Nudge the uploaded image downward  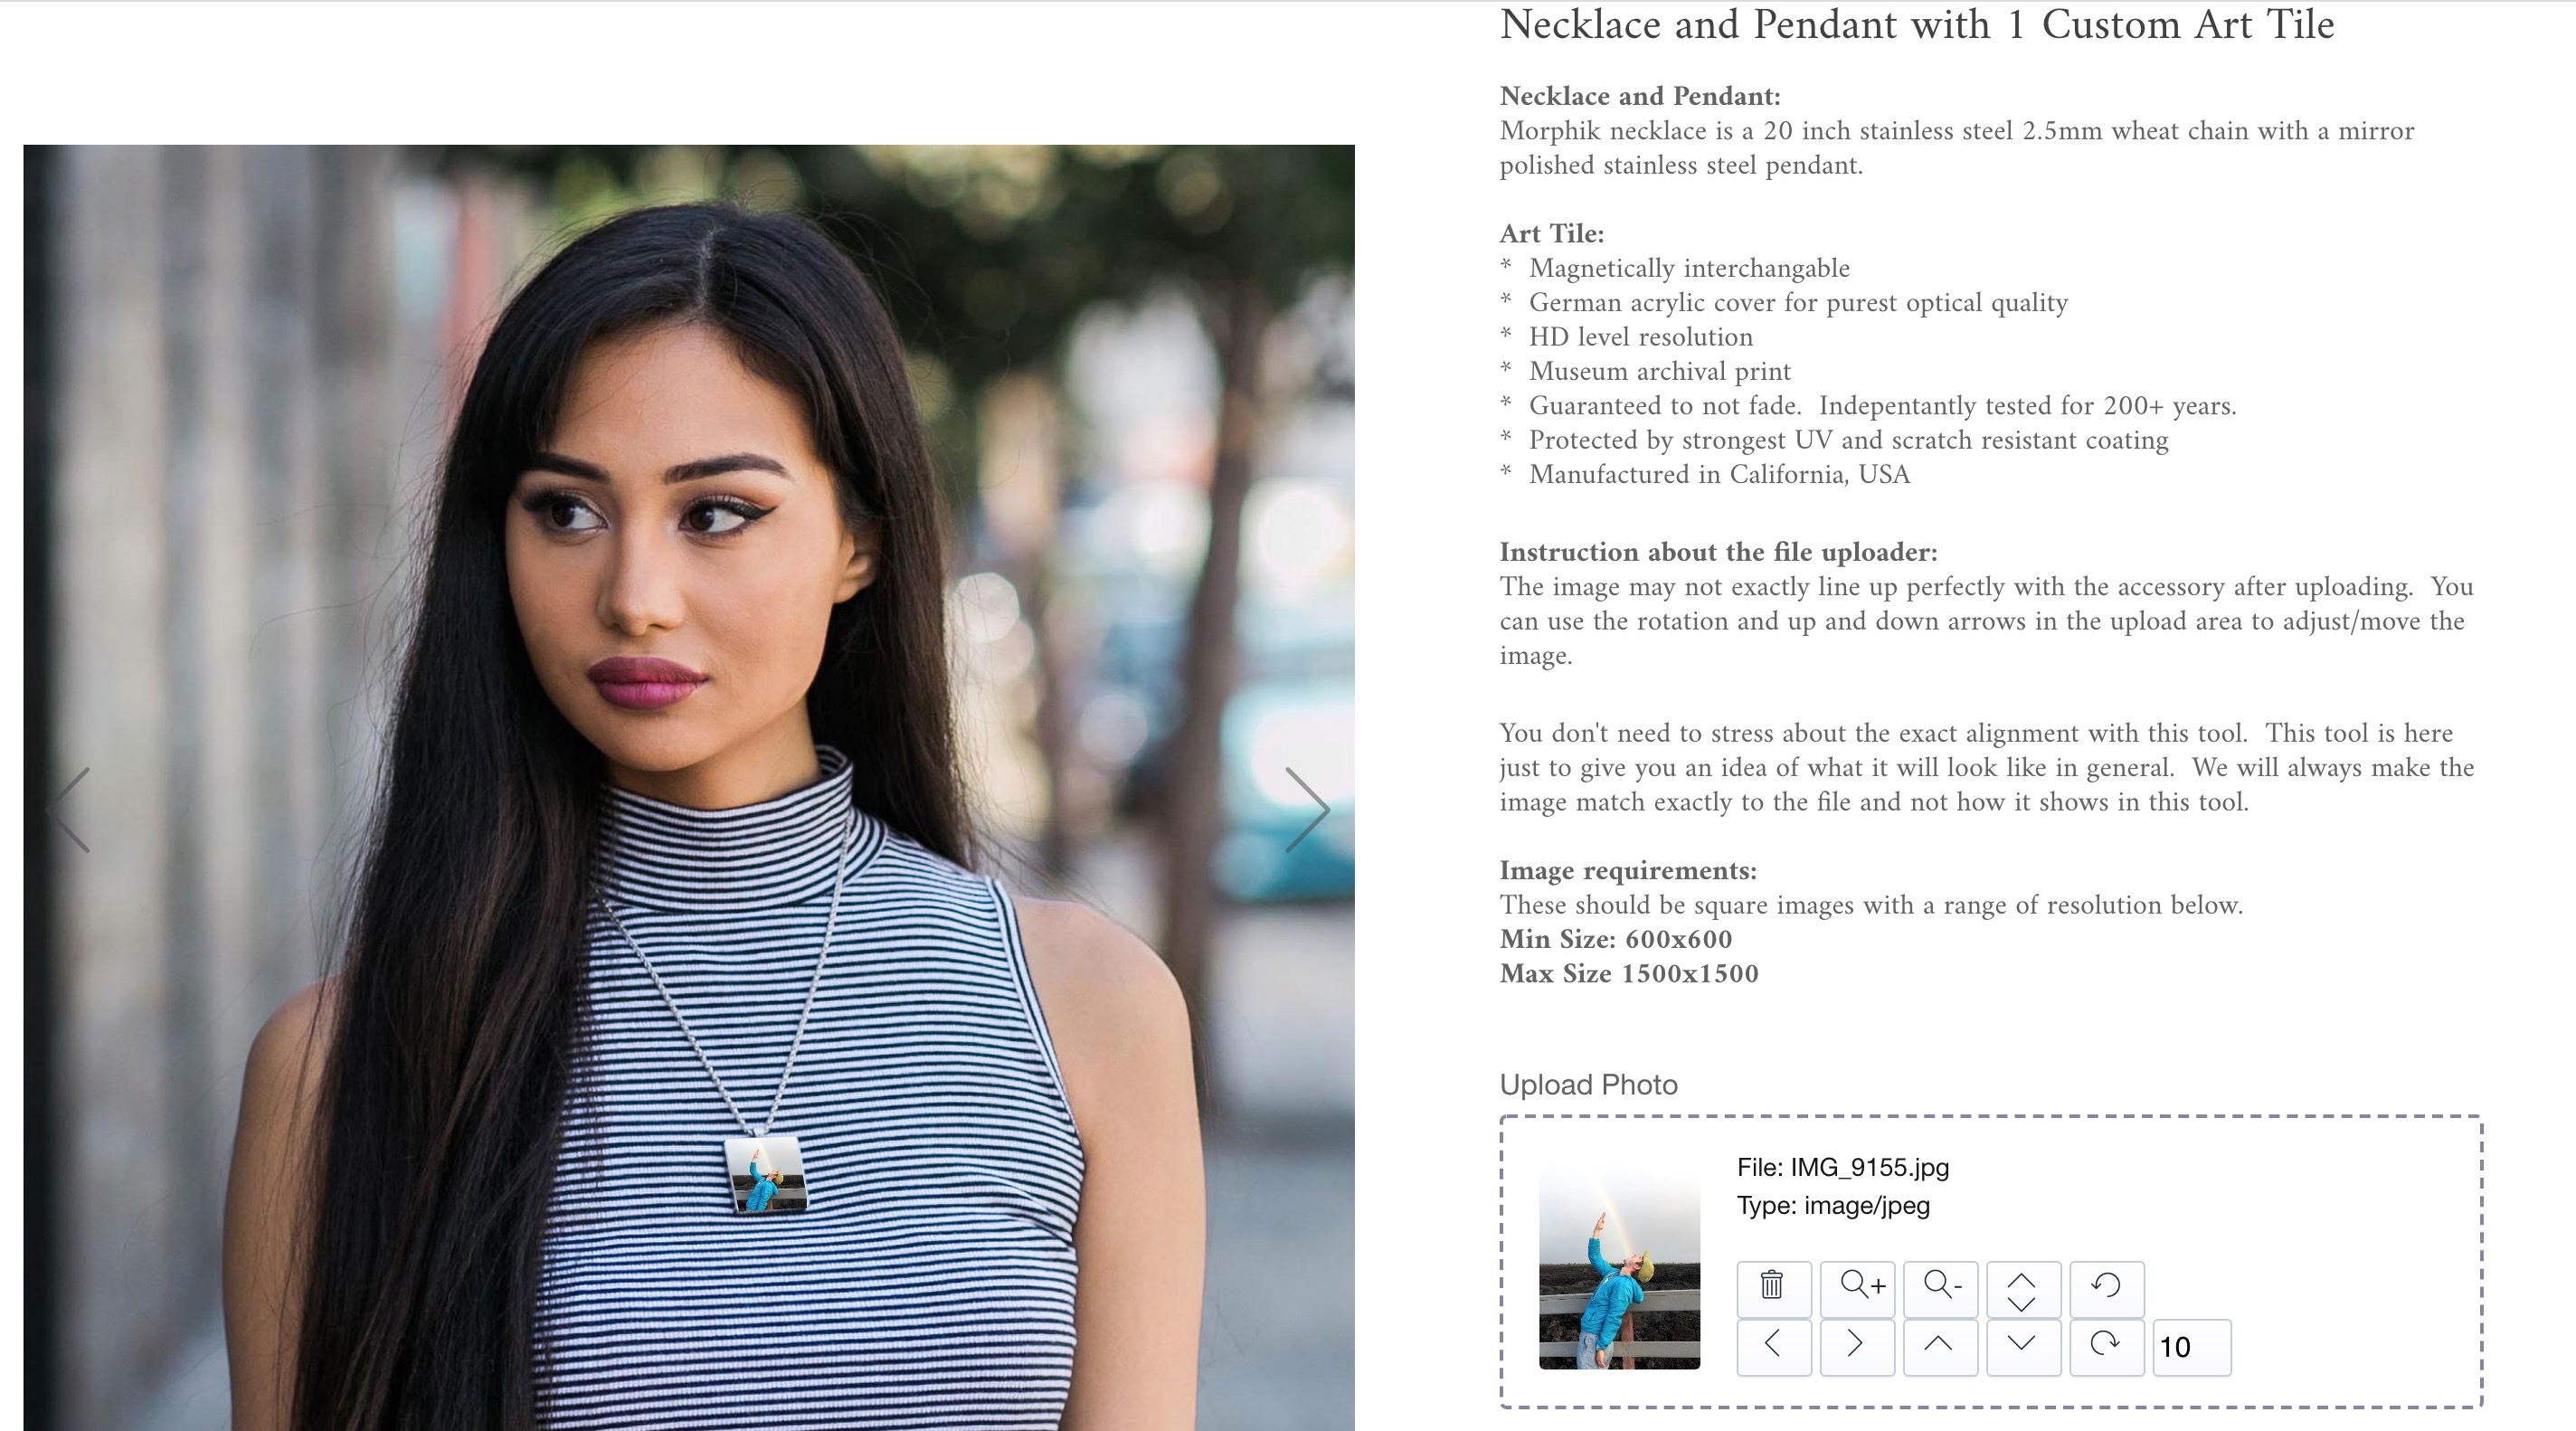[x=2023, y=1346]
